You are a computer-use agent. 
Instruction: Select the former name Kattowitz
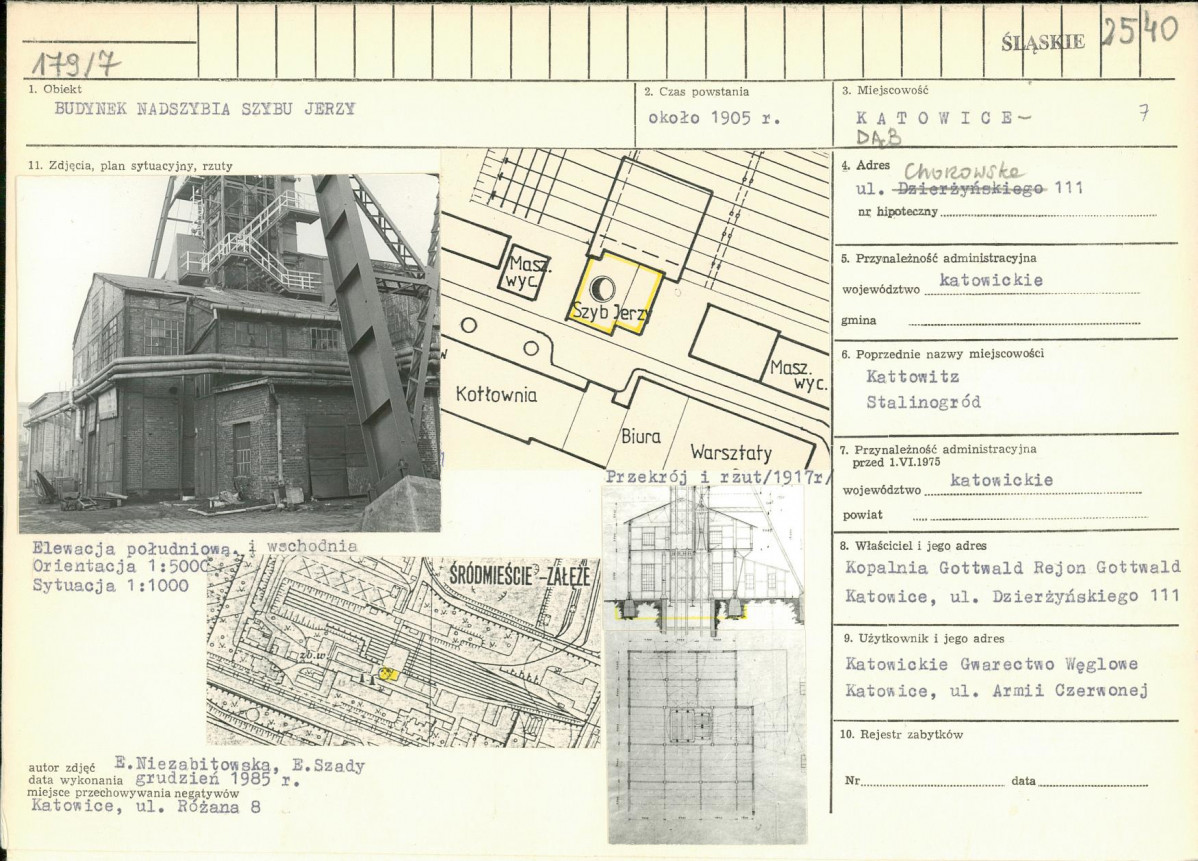[913, 377]
